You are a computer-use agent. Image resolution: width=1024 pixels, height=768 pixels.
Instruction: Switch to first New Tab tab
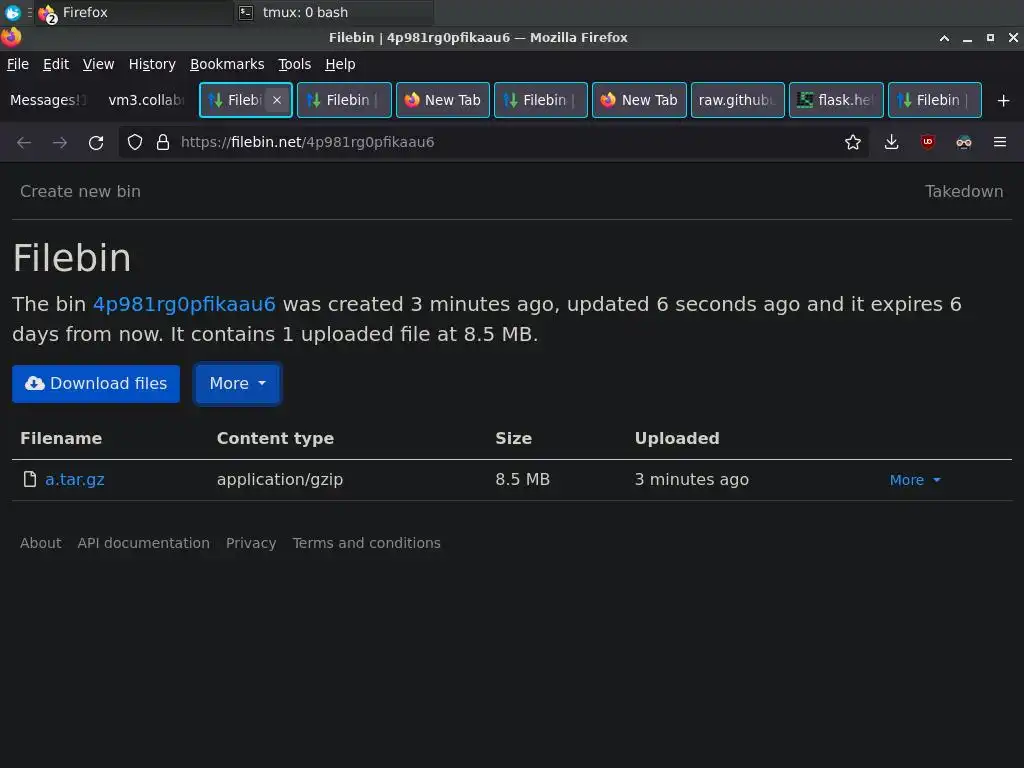point(443,100)
